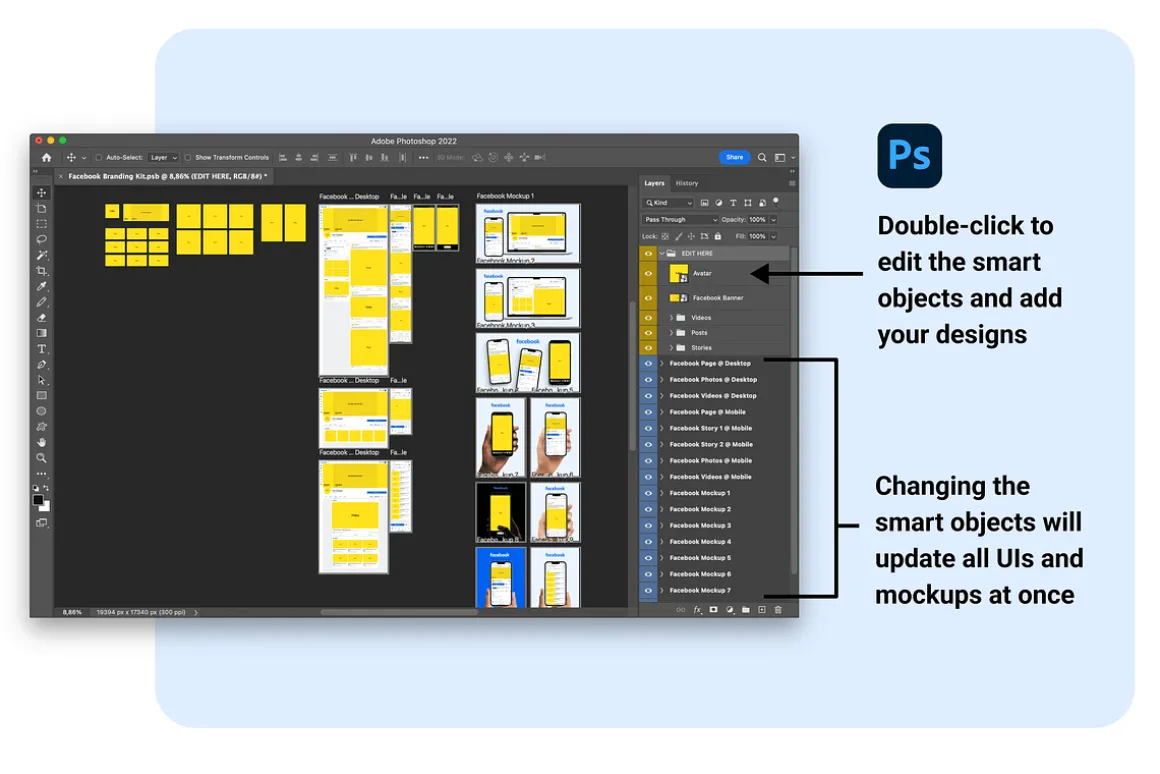Select the Brush tool
This screenshot has width=1160, height=774.
point(41,302)
